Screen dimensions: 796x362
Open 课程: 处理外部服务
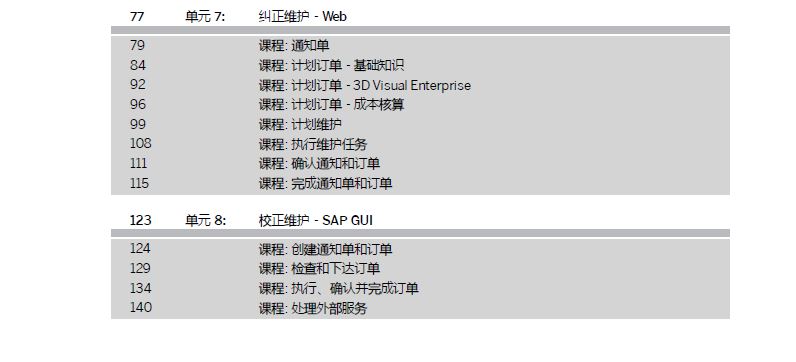(x=313, y=308)
